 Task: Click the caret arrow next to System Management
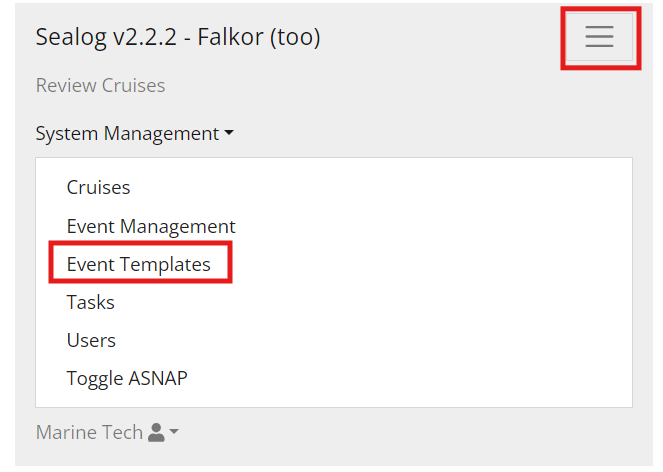tap(229, 133)
